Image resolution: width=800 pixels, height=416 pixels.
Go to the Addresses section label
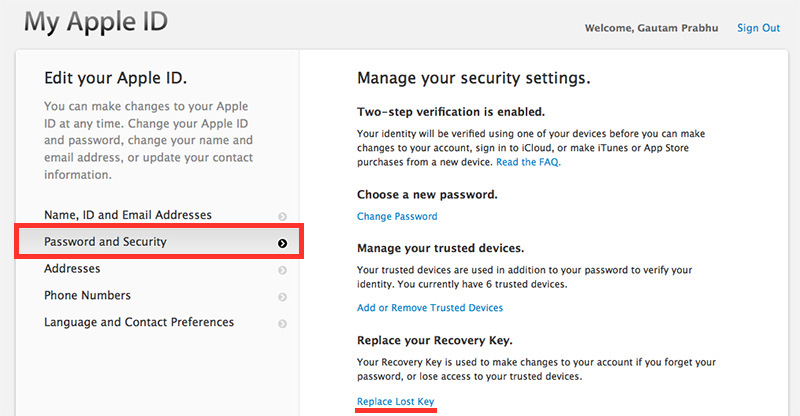(72, 269)
